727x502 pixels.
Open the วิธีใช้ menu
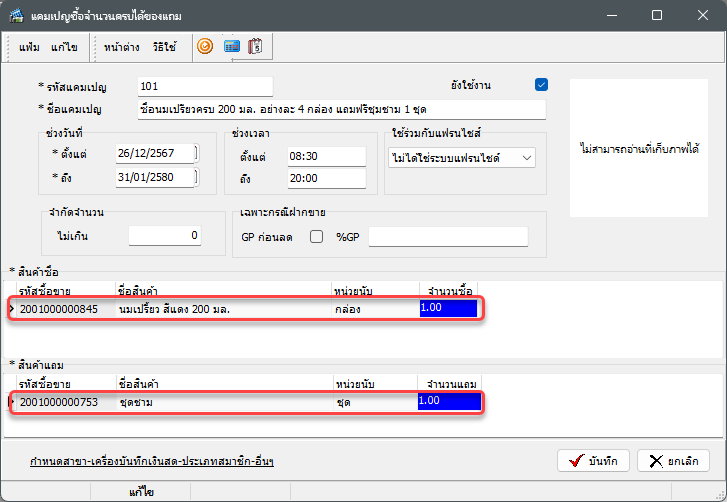pyautogui.click(x=166, y=47)
